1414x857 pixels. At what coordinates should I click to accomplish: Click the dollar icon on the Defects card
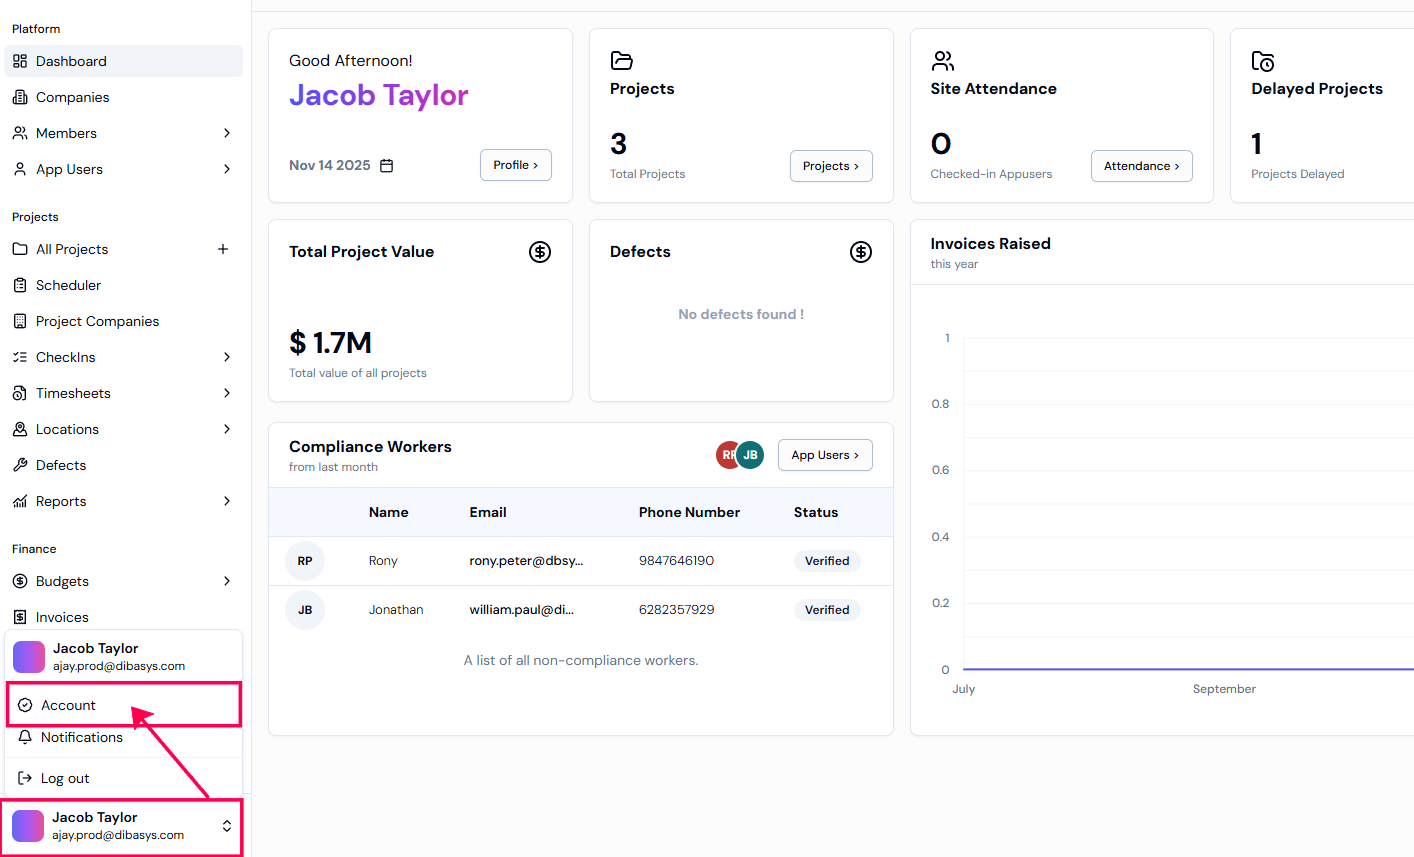click(x=861, y=252)
